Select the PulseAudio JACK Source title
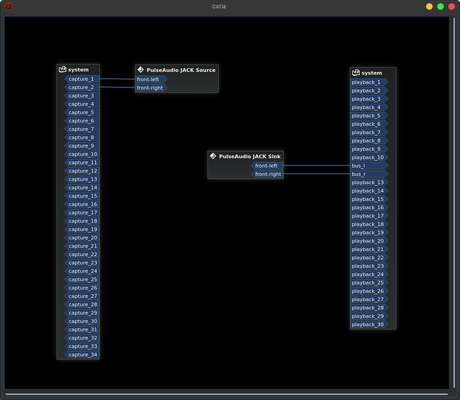The width and height of the screenshot is (460, 400). (181, 70)
